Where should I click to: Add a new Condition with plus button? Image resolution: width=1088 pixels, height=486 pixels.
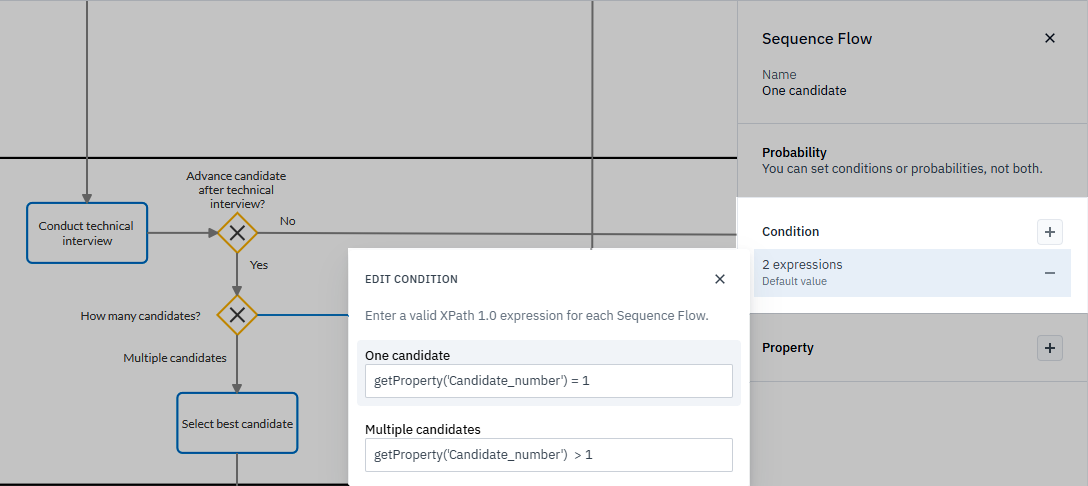[x=1049, y=232]
